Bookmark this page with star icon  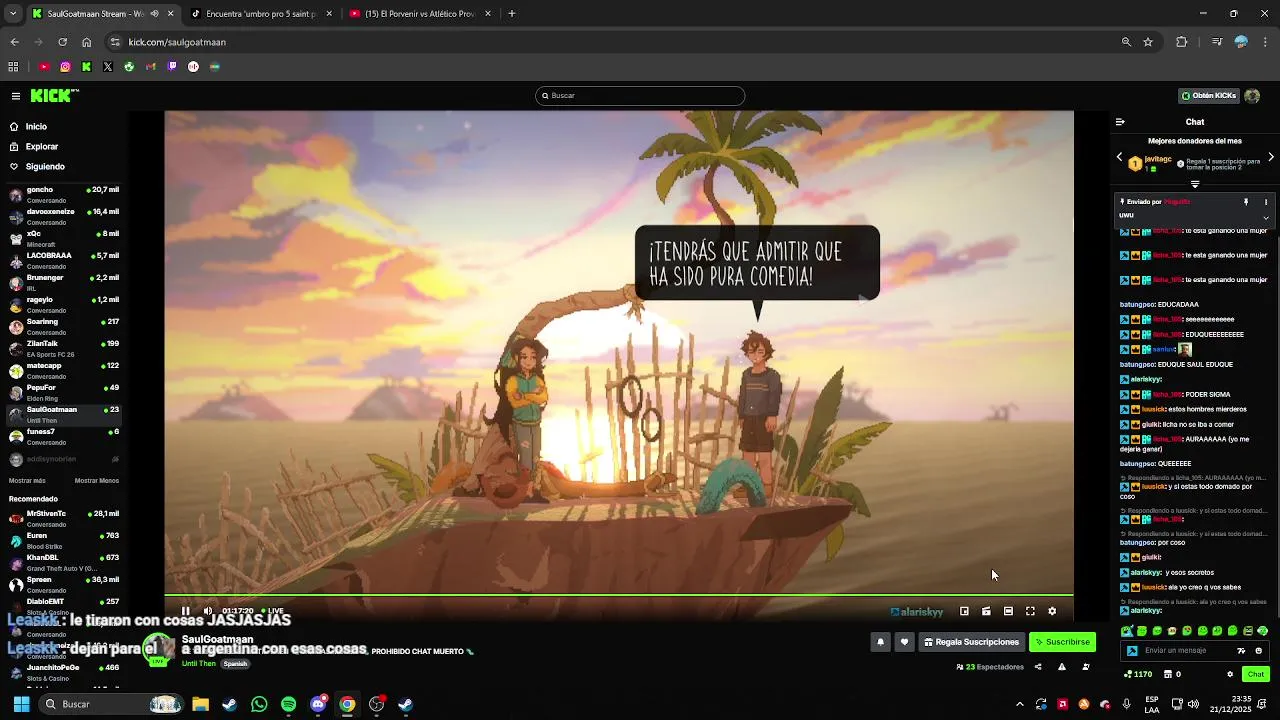[1148, 42]
